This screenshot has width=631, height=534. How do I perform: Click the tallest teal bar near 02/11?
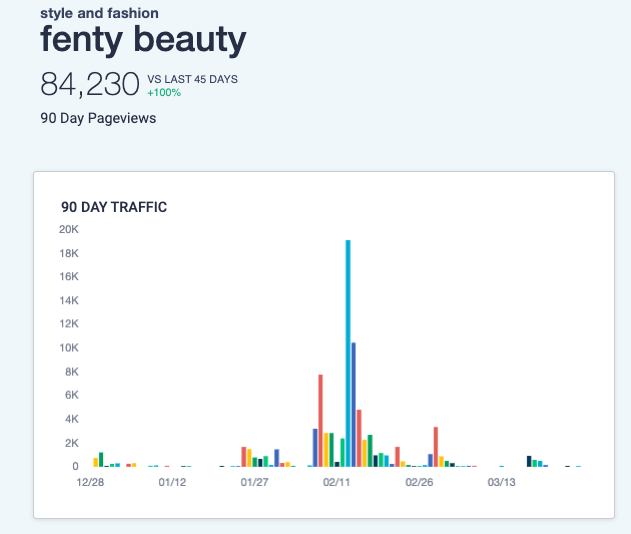348,353
